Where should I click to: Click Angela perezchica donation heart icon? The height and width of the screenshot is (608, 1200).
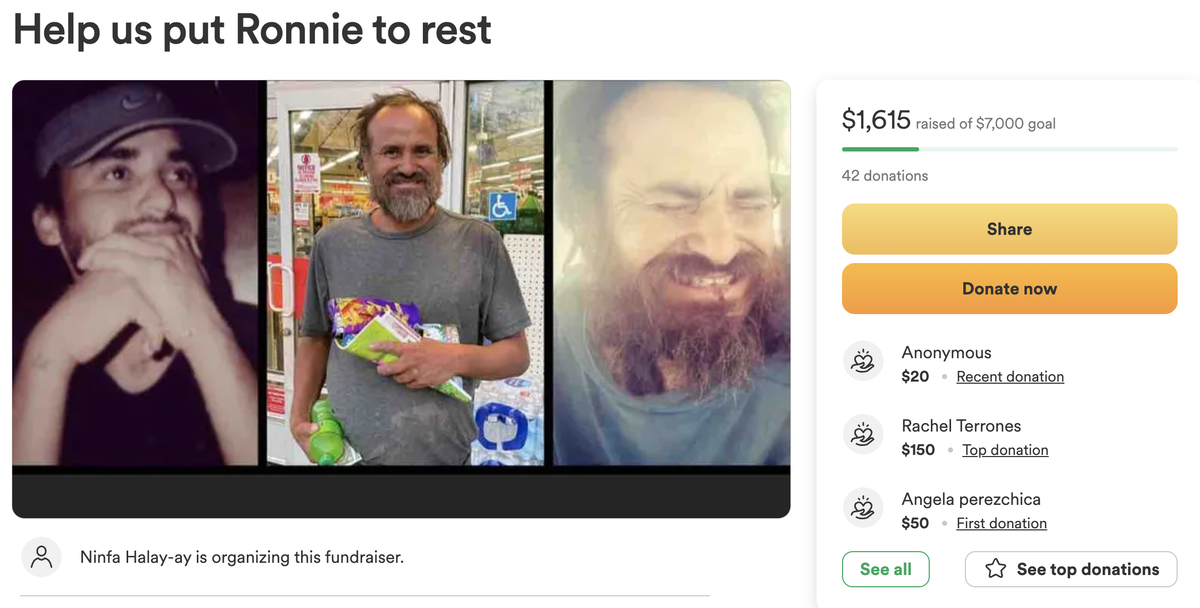(x=862, y=508)
